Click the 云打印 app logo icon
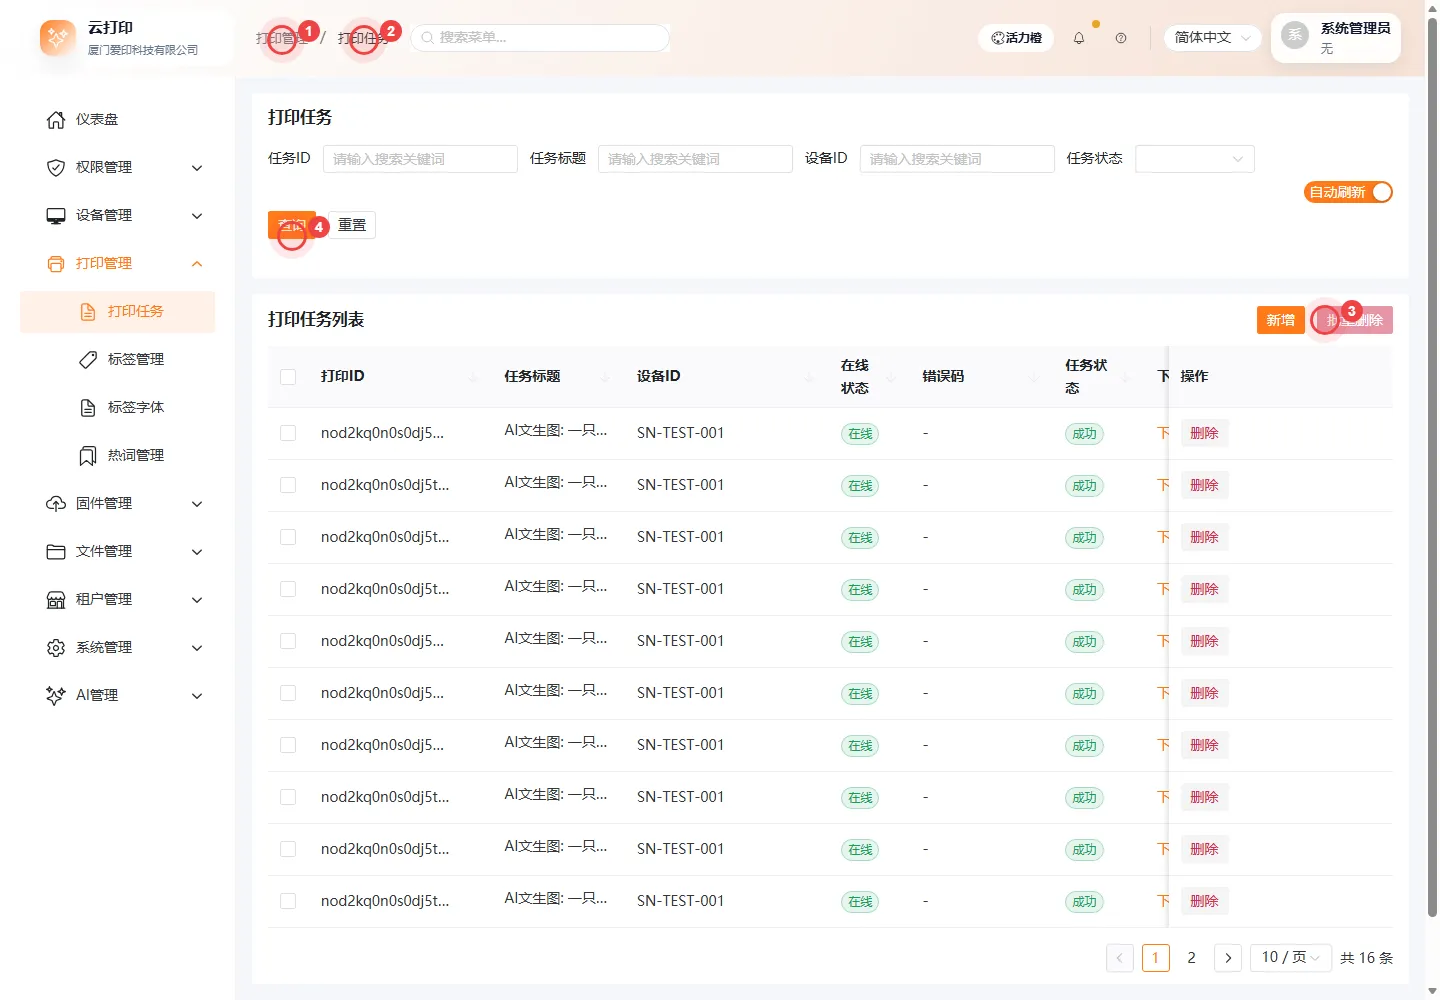This screenshot has height=1000, width=1440. click(x=57, y=38)
